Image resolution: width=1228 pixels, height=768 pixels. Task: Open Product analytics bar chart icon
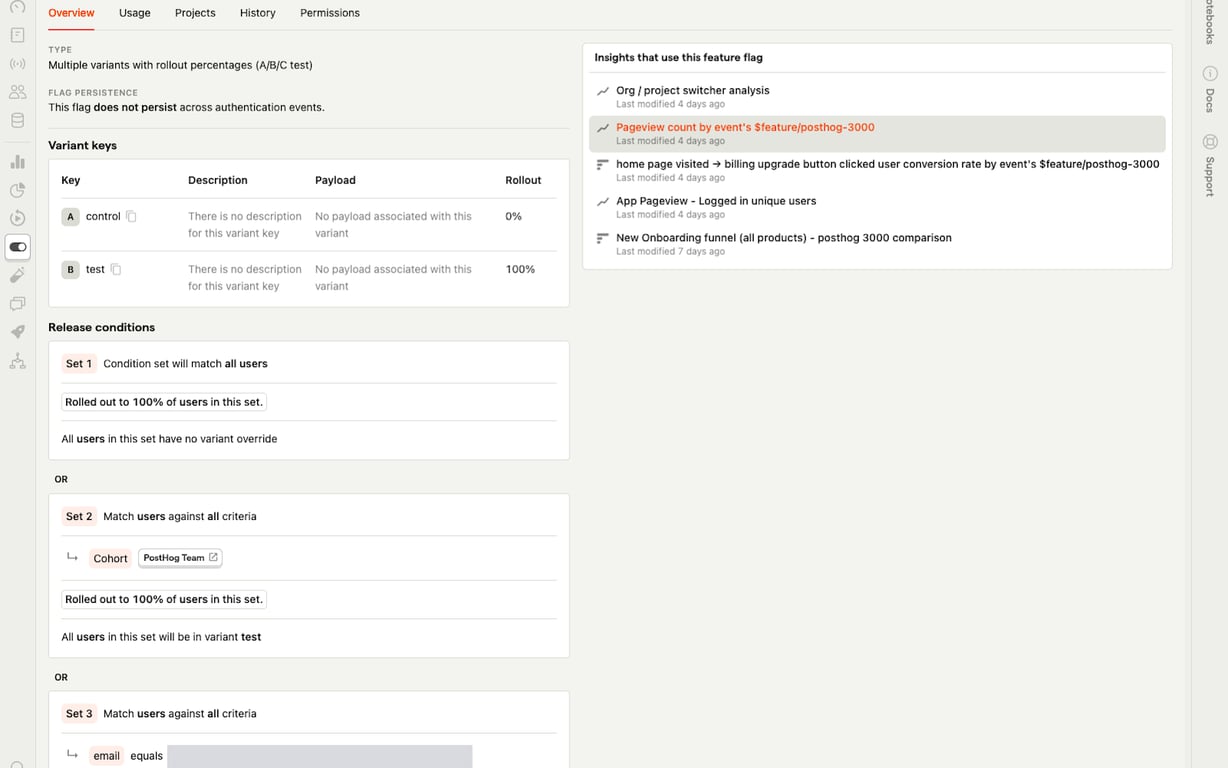(17, 162)
